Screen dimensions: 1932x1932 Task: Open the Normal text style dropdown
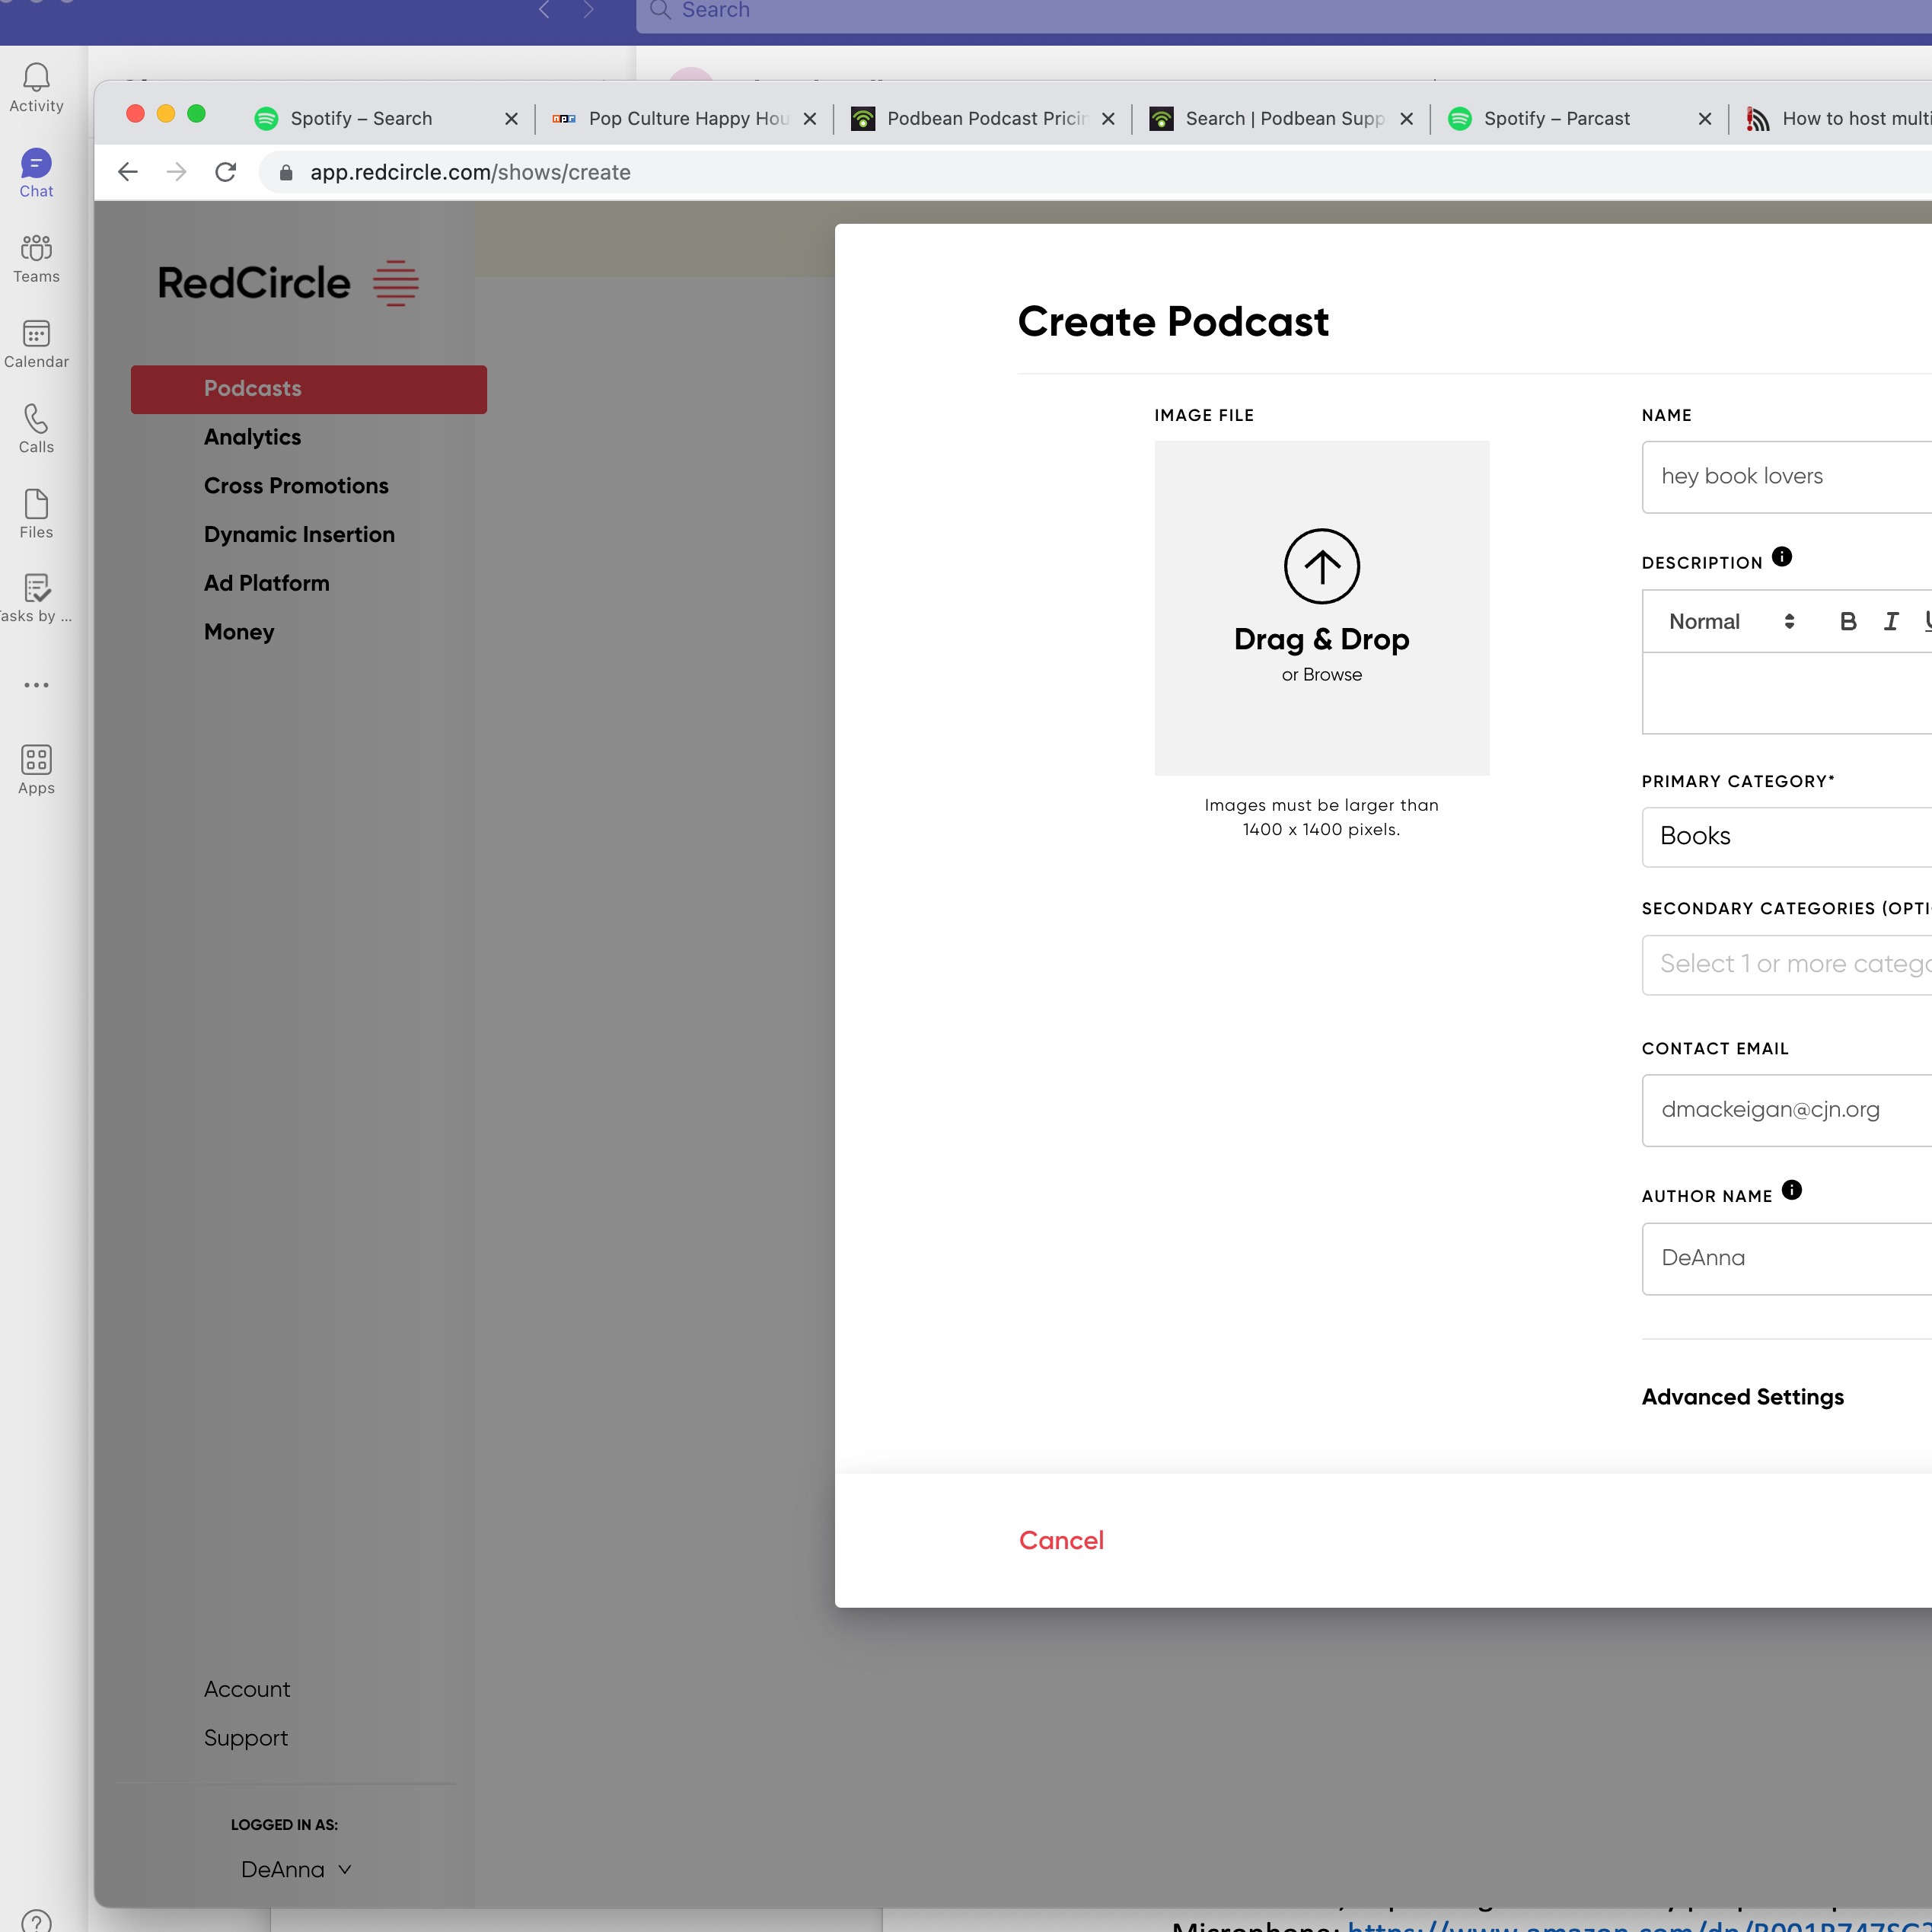click(1731, 621)
